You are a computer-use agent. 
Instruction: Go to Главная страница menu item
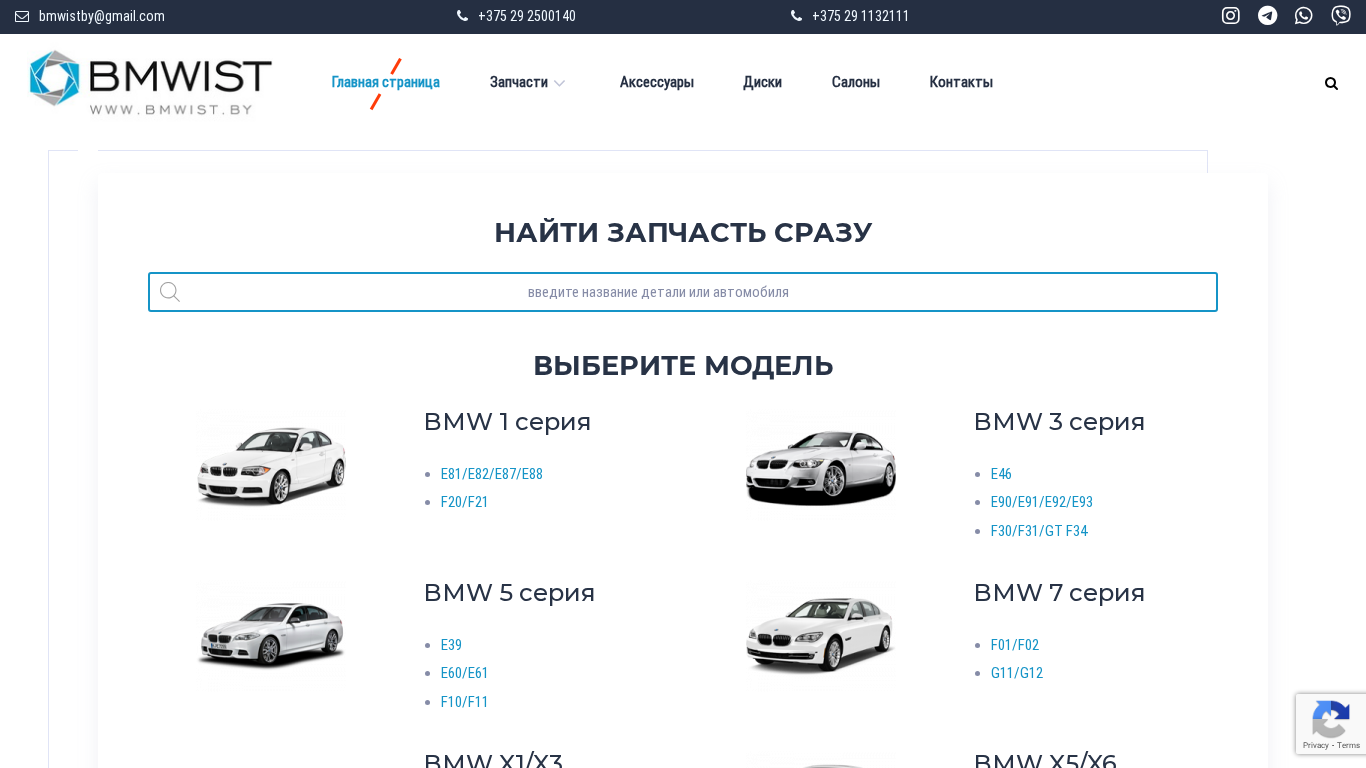coord(386,82)
